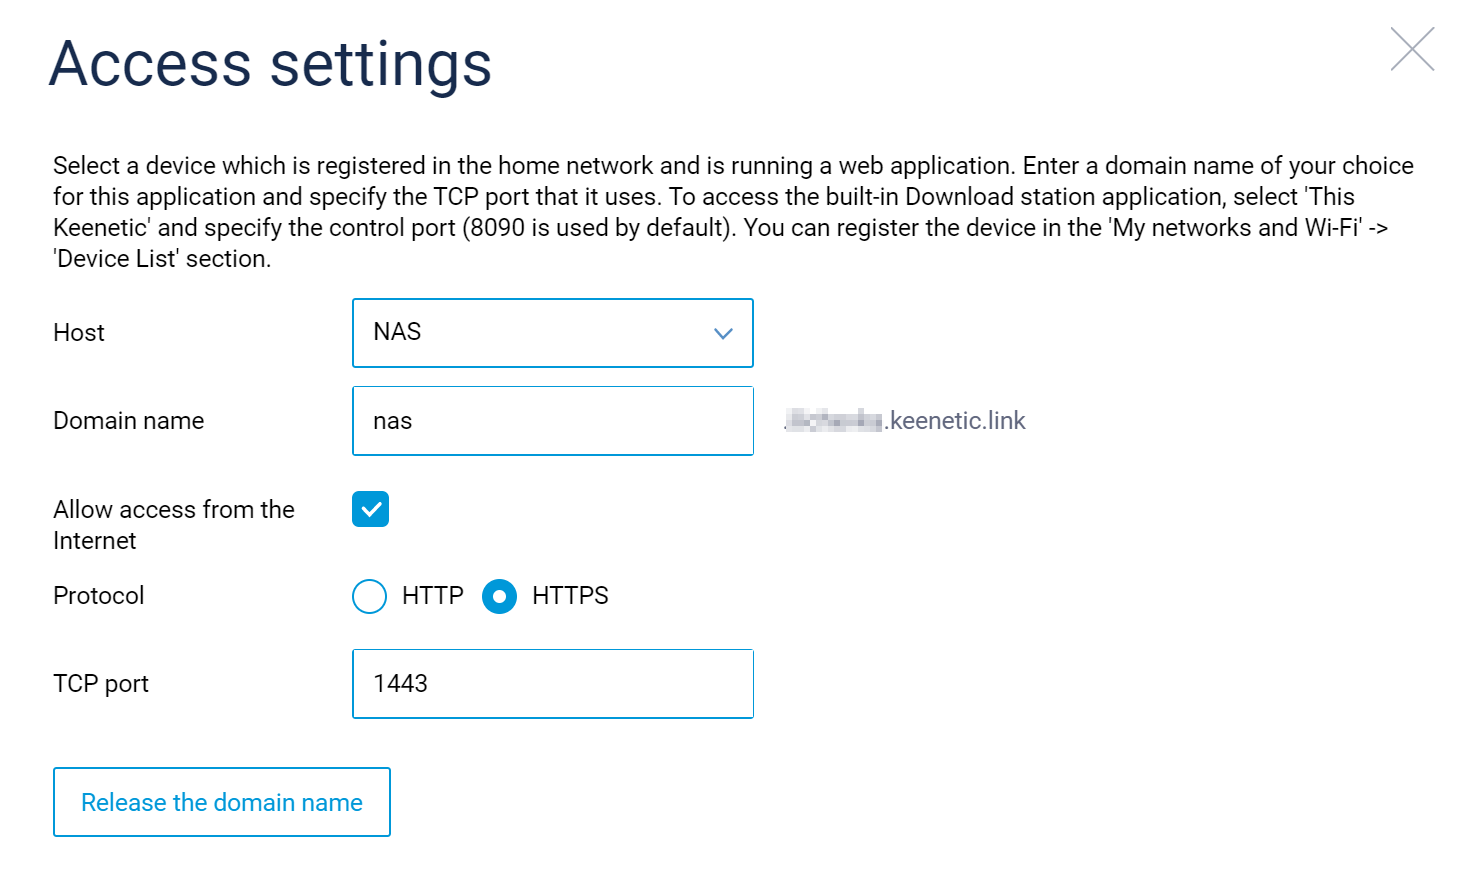The height and width of the screenshot is (890, 1467).
Task: Click the TCP port field label
Action: 100,684
